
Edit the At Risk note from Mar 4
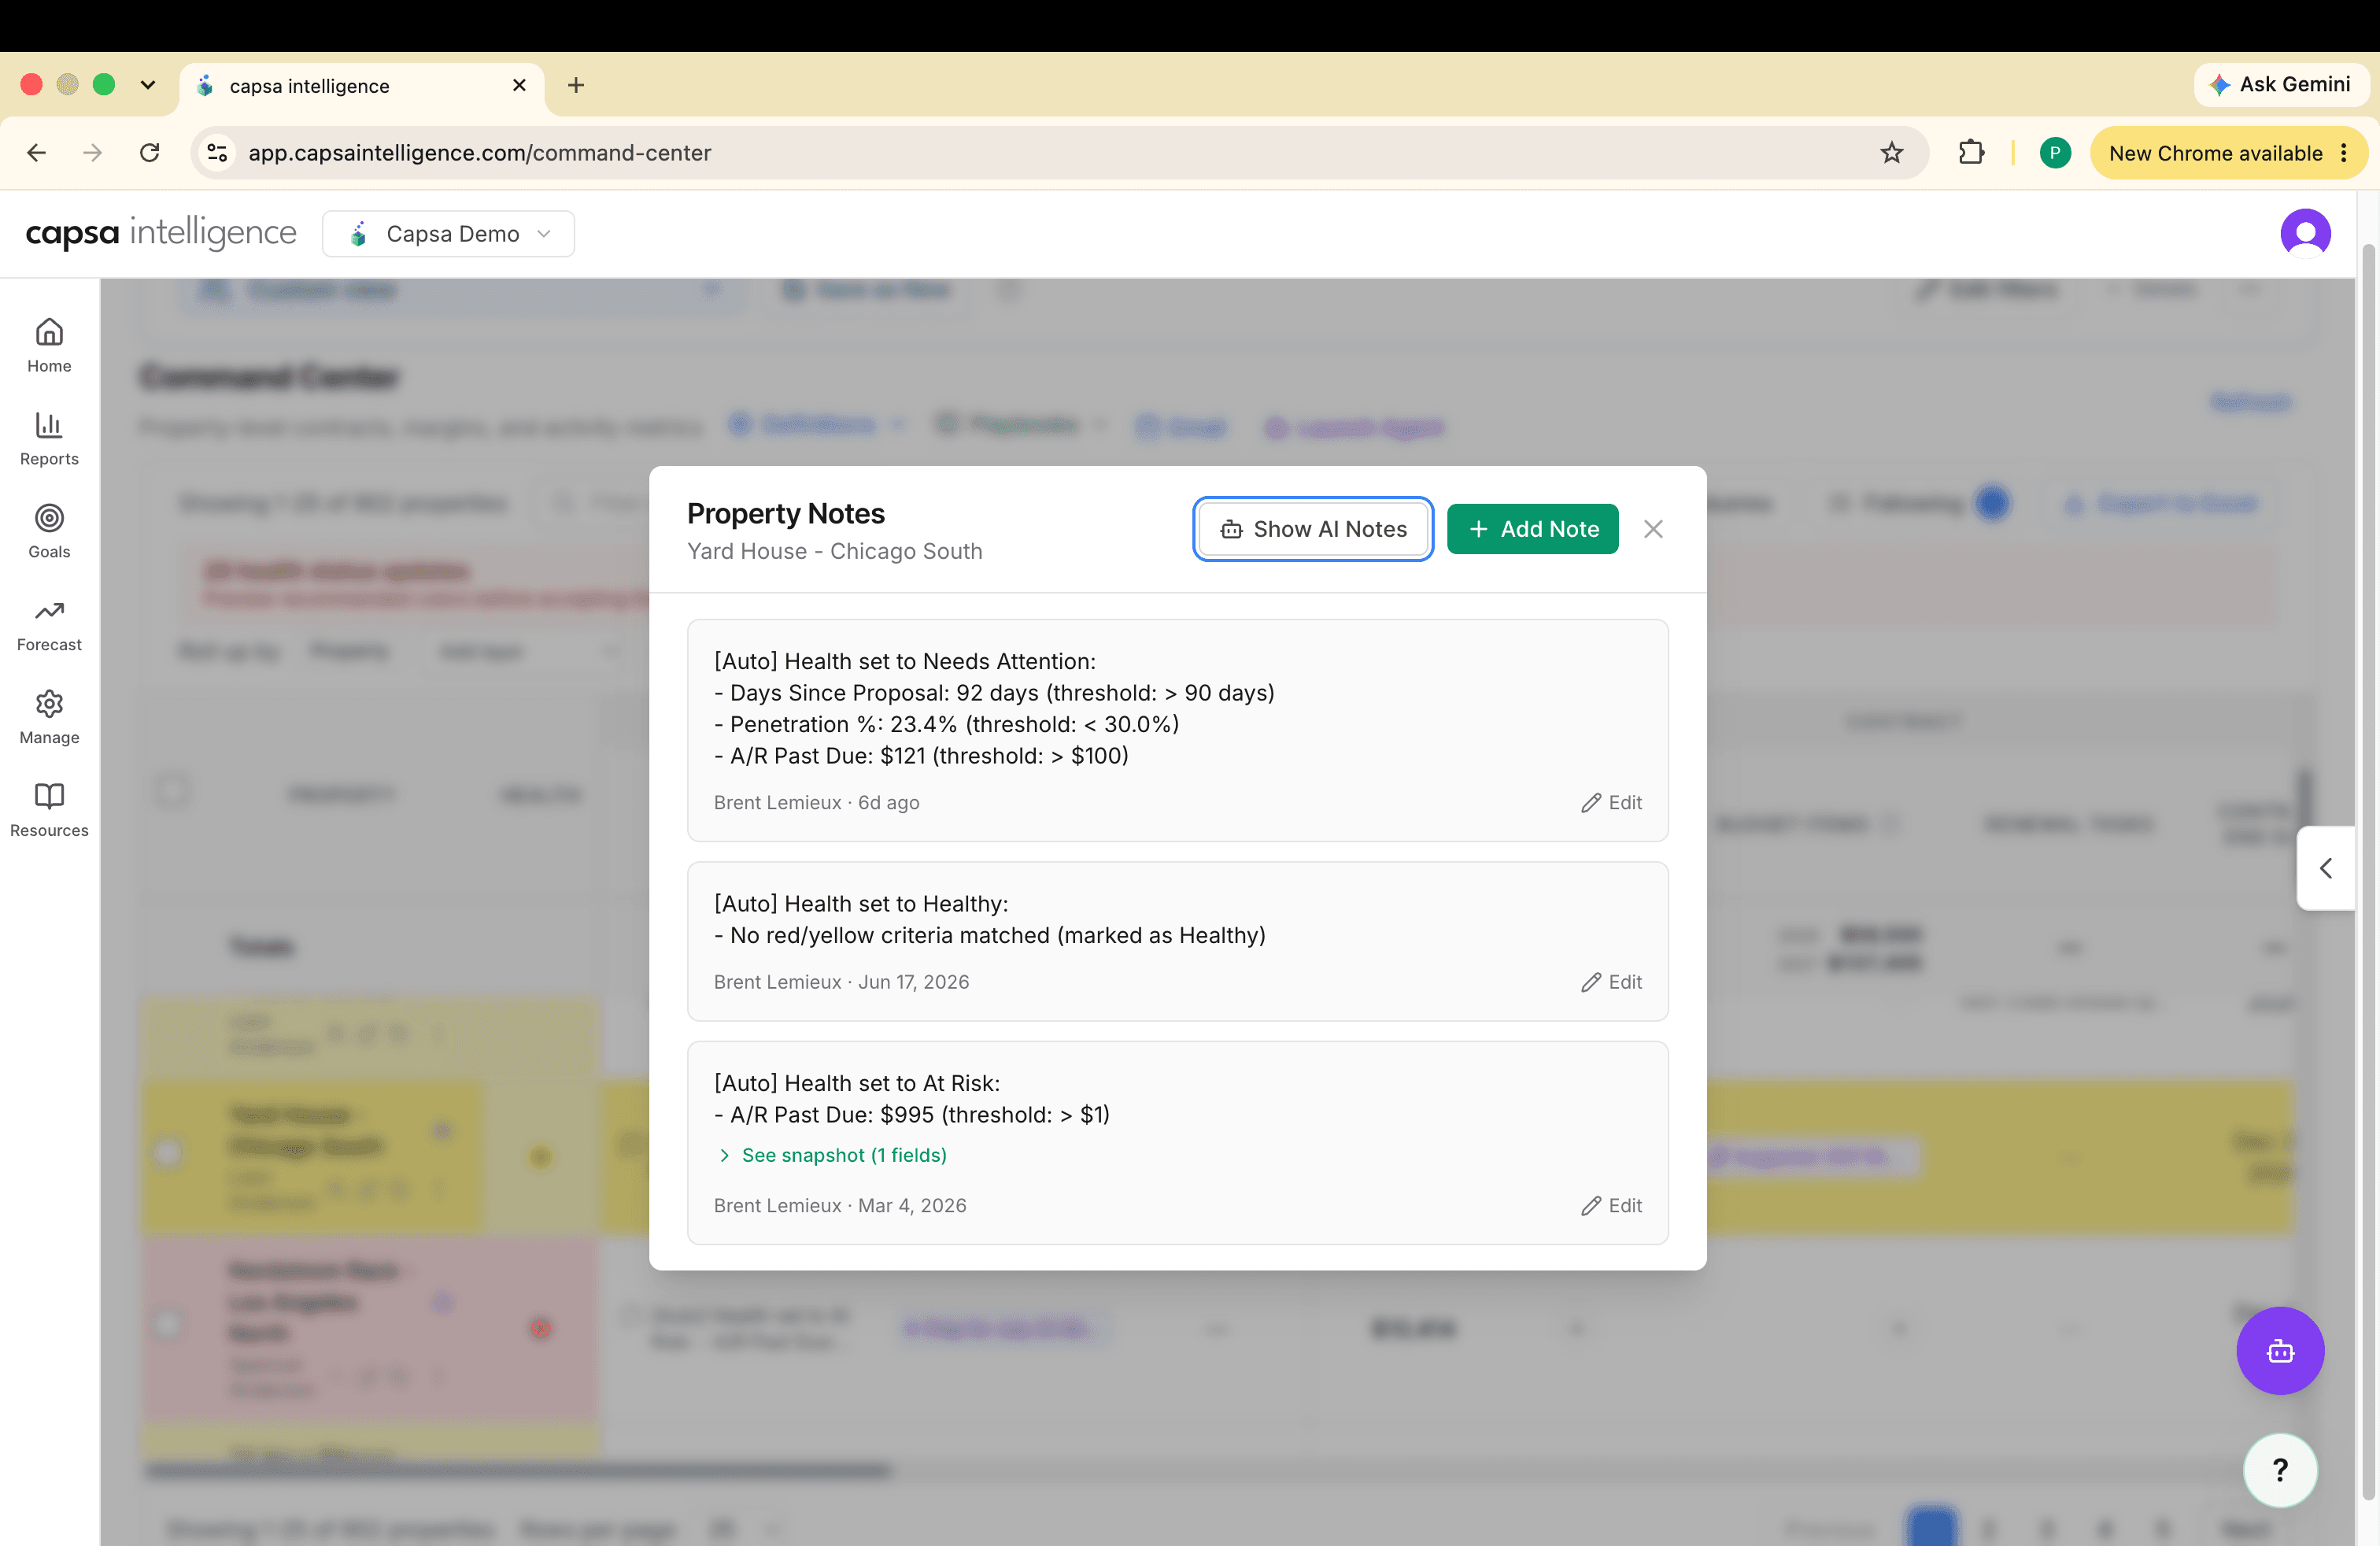point(1611,1205)
